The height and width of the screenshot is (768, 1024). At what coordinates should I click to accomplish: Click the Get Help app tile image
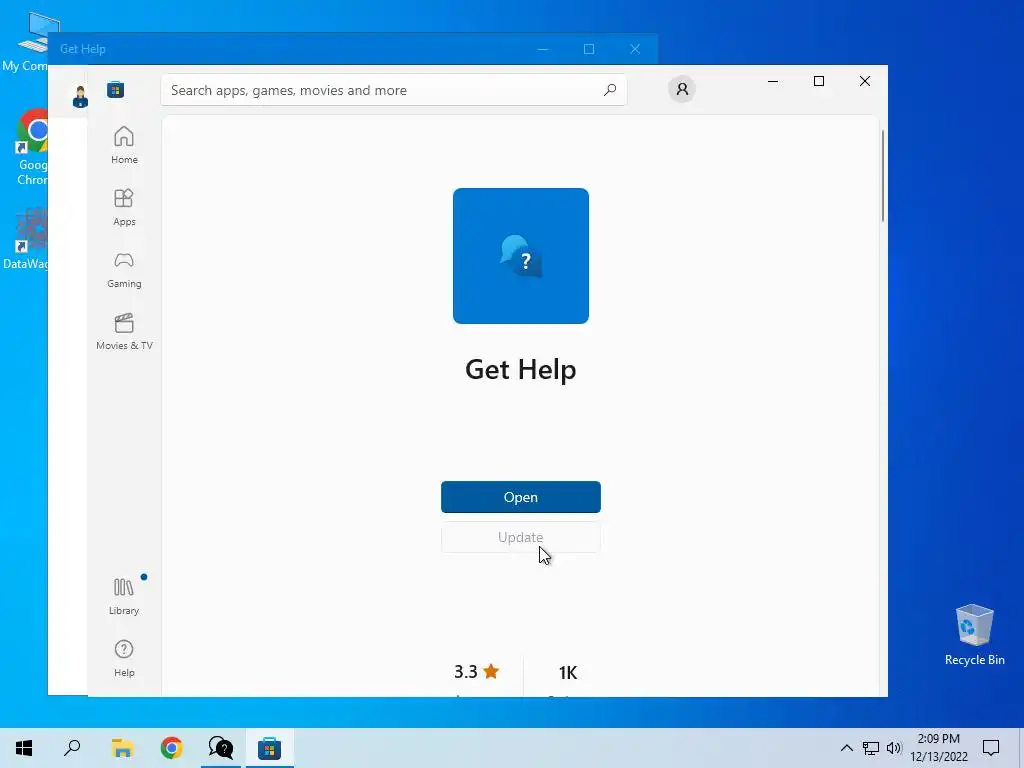[520, 256]
